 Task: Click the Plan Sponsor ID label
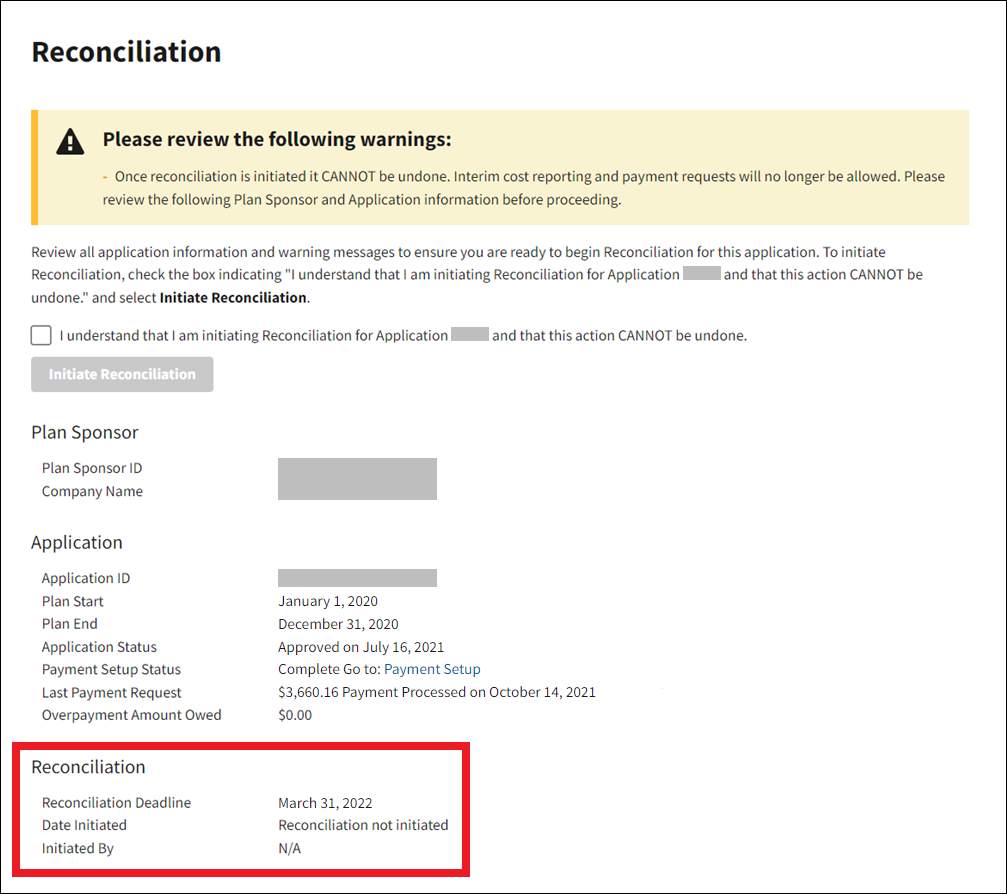click(99, 468)
